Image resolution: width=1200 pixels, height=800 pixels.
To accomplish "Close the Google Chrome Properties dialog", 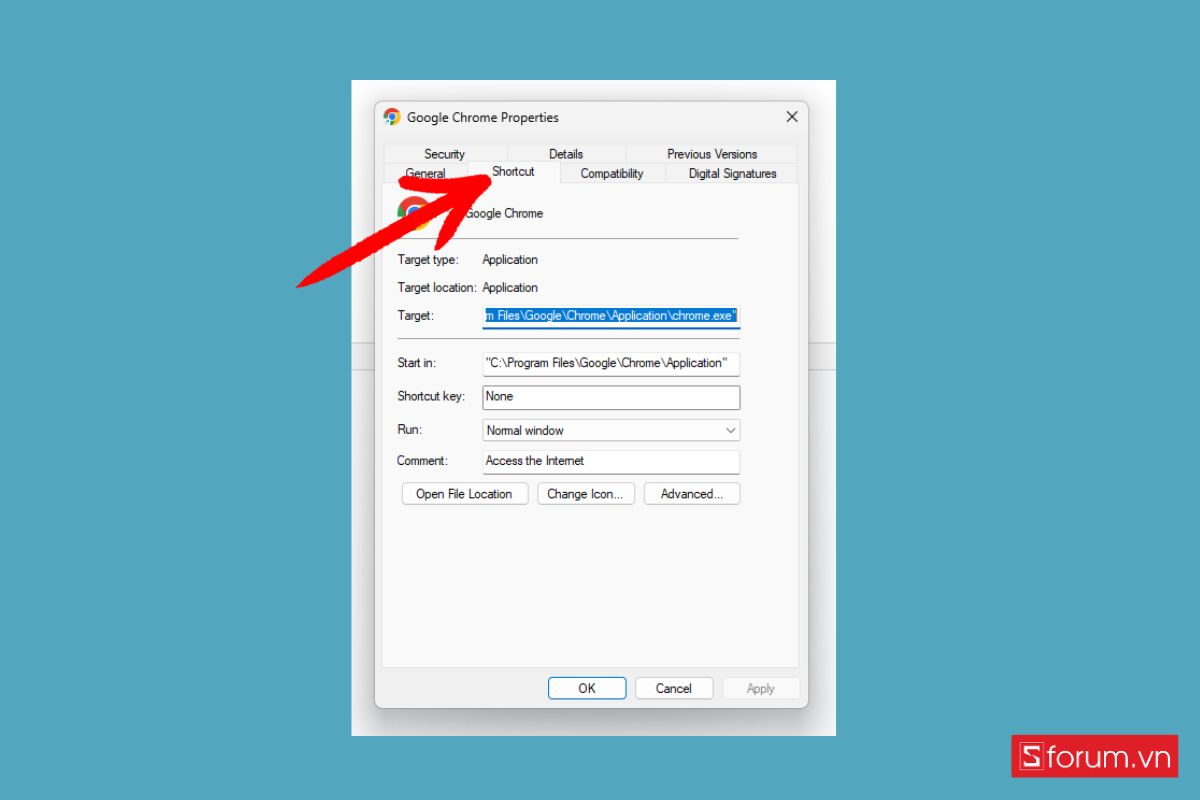I will (x=792, y=117).
